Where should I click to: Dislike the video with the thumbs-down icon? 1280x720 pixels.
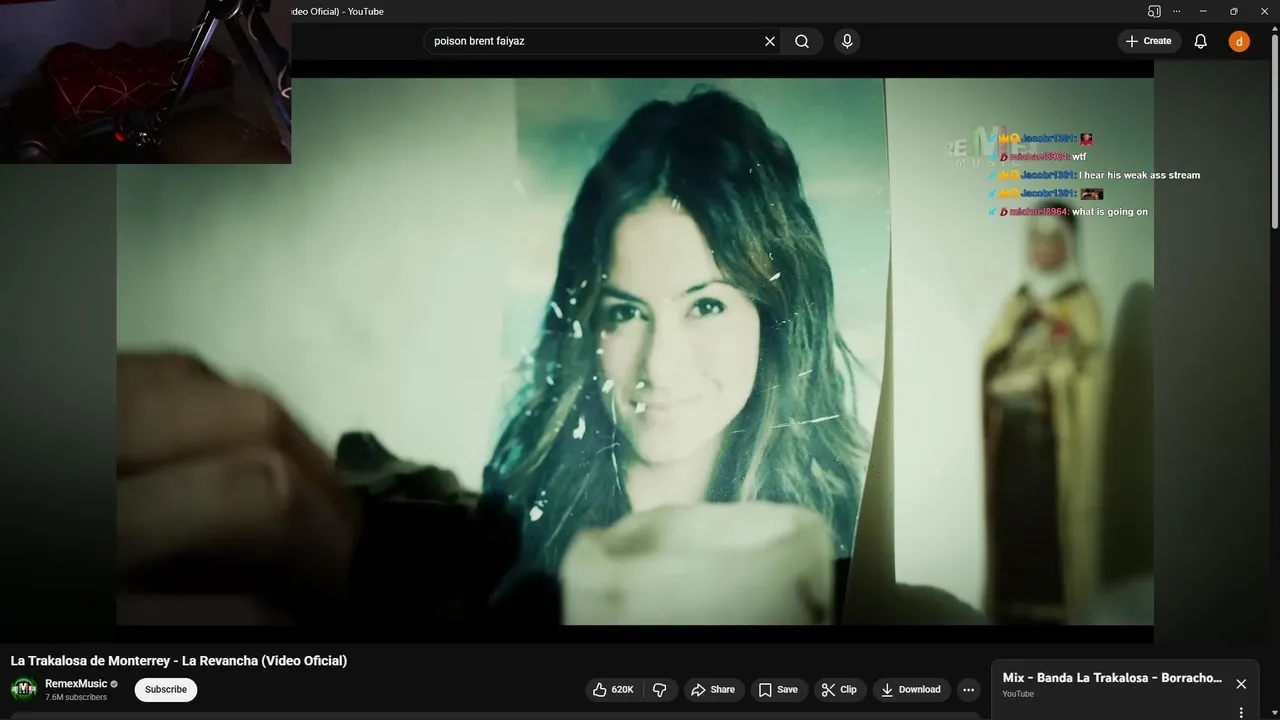tap(660, 689)
